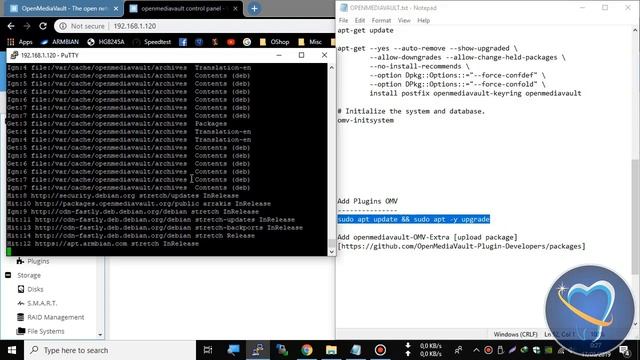Open the remote desktop taskbar icon
The height and width of the screenshot is (360, 640).
click(x=233, y=350)
